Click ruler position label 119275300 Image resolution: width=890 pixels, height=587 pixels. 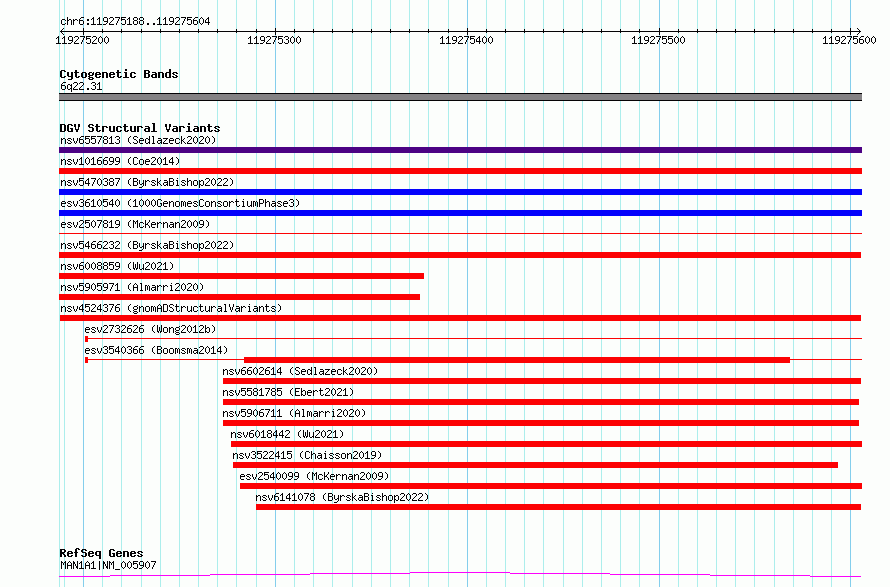tap(274, 40)
